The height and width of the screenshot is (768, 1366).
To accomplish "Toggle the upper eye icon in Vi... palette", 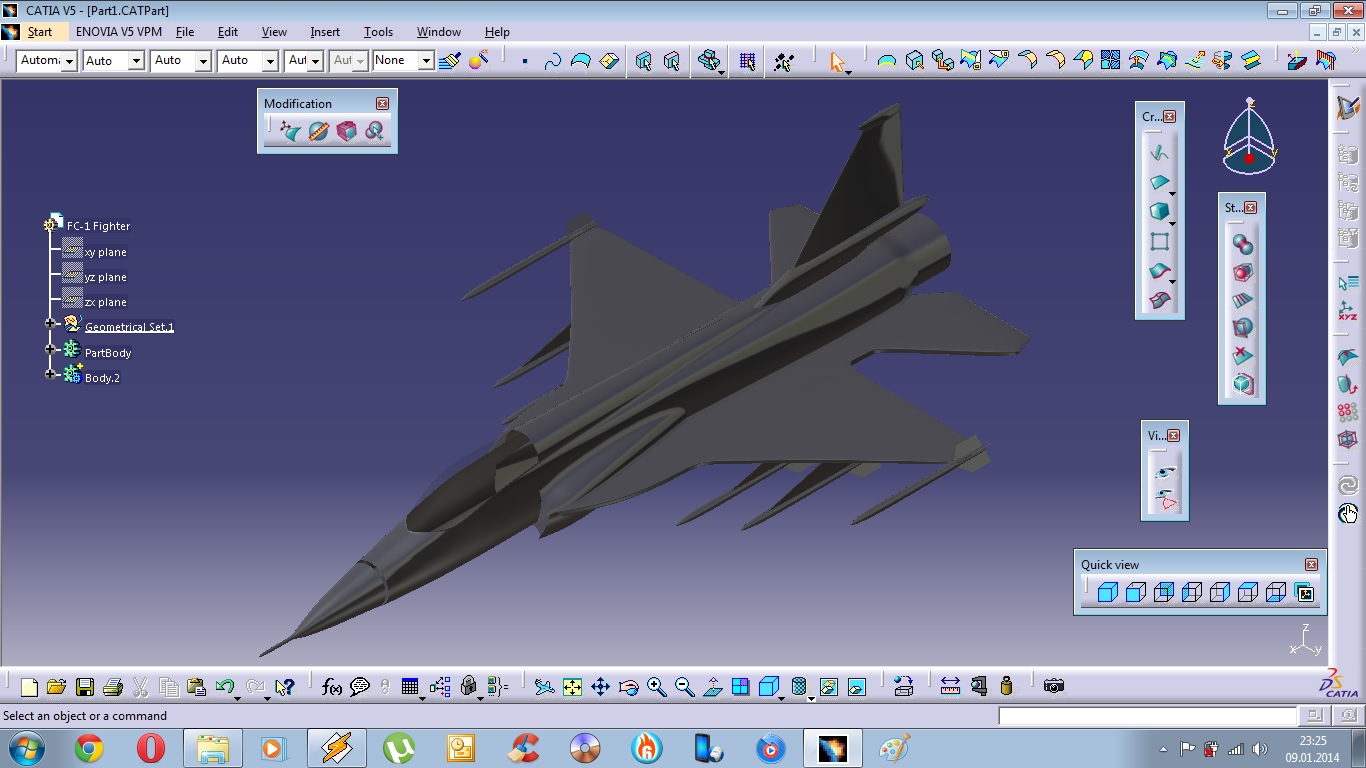I will coord(1165,472).
